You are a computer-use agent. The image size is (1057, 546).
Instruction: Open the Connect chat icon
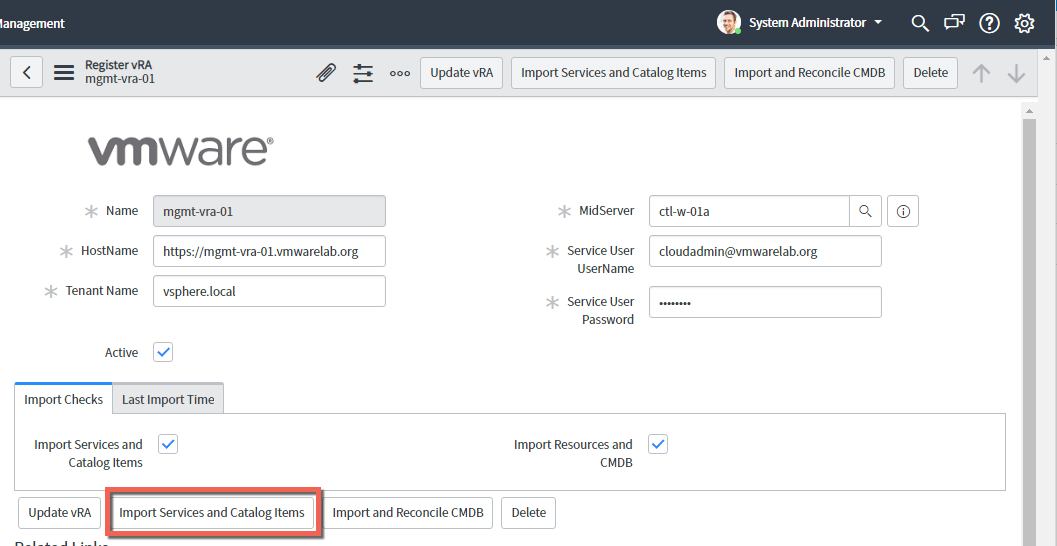click(x=954, y=23)
